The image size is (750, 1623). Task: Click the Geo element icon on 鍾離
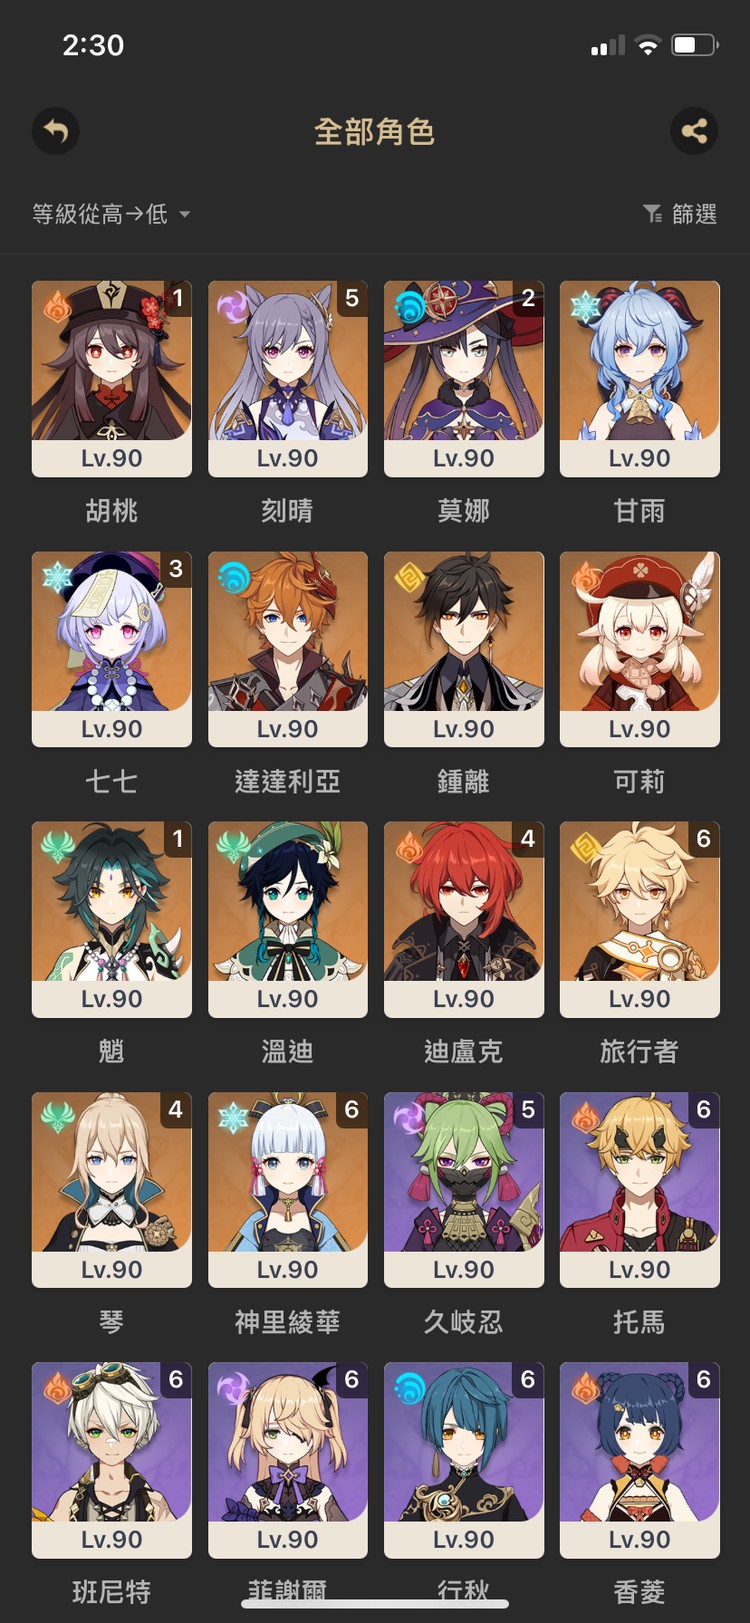click(408, 576)
